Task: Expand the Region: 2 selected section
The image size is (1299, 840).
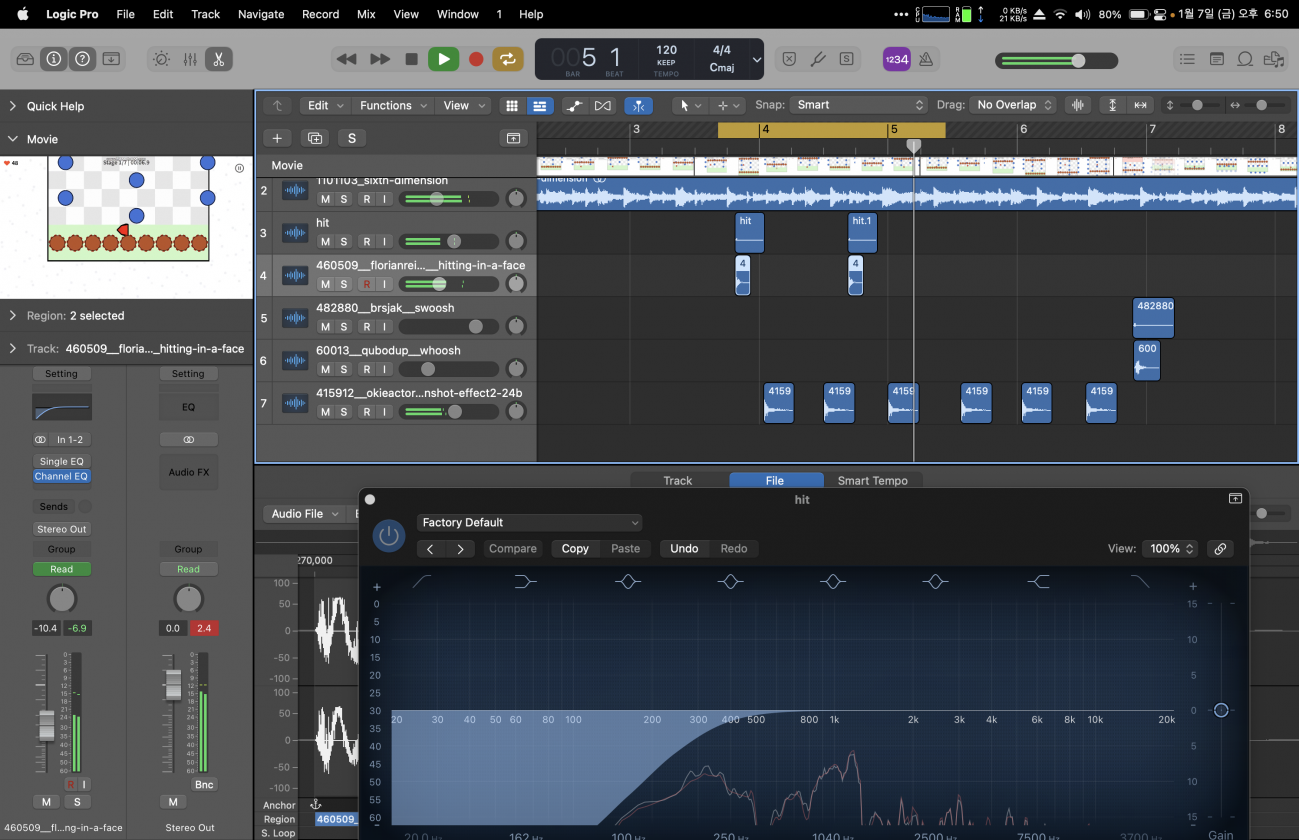Action: click(13, 315)
